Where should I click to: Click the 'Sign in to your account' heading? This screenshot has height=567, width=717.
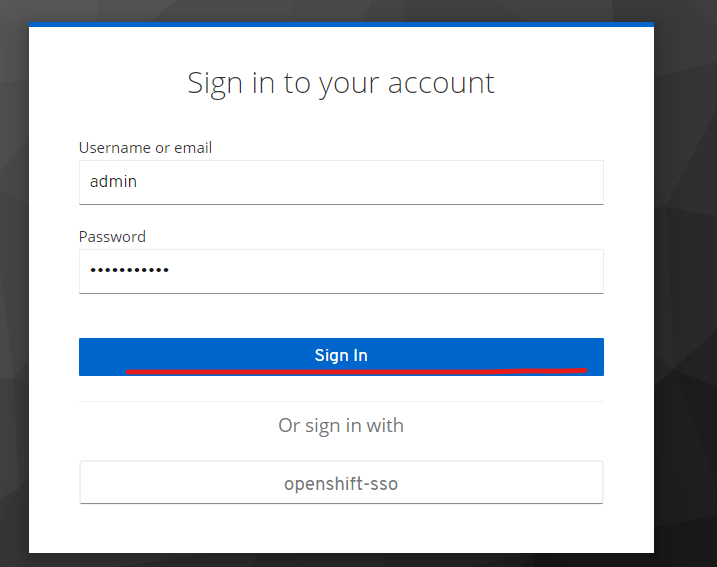point(341,84)
